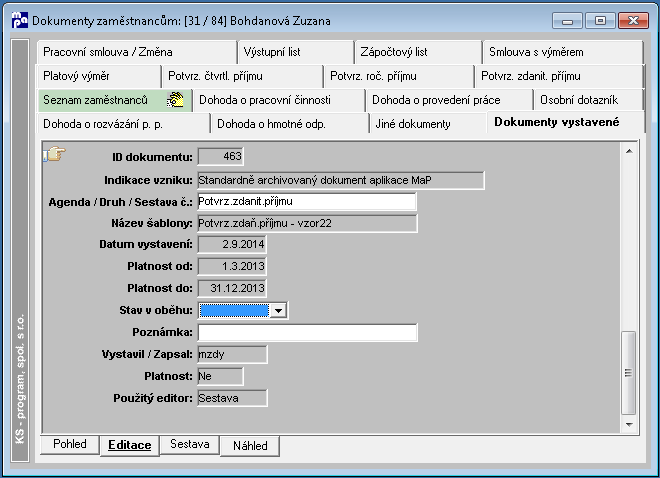Select the Dokumenty vystavené tab

tap(565, 122)
